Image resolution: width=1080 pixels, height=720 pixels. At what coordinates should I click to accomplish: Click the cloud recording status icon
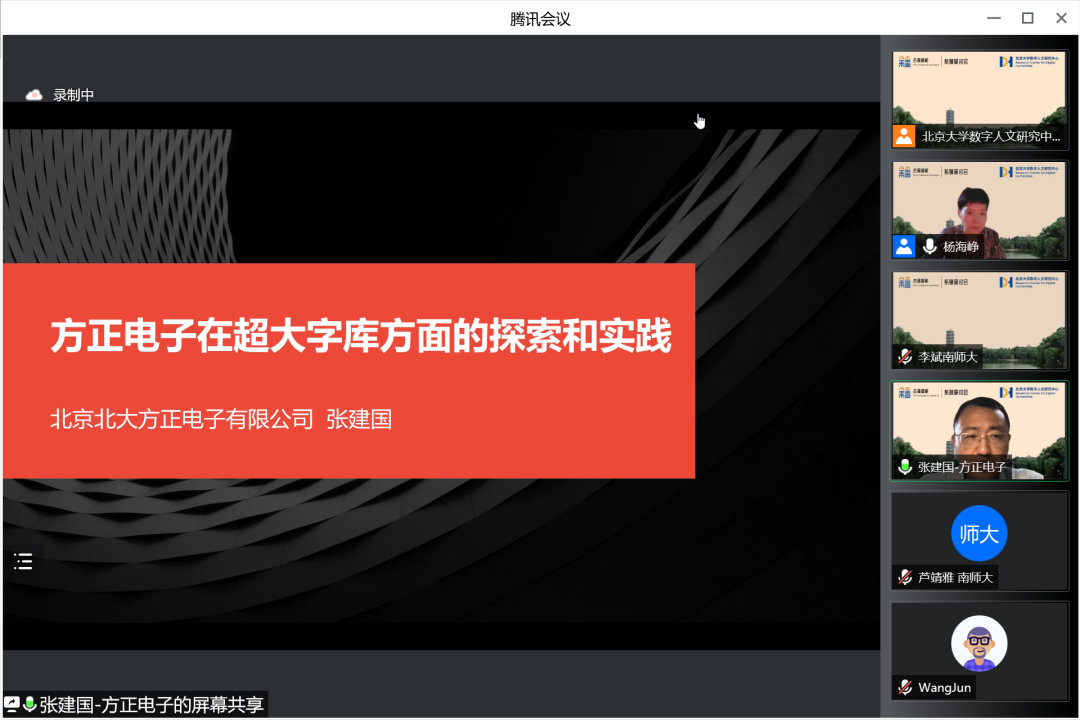pyautogui.click(x=34, y=94)
